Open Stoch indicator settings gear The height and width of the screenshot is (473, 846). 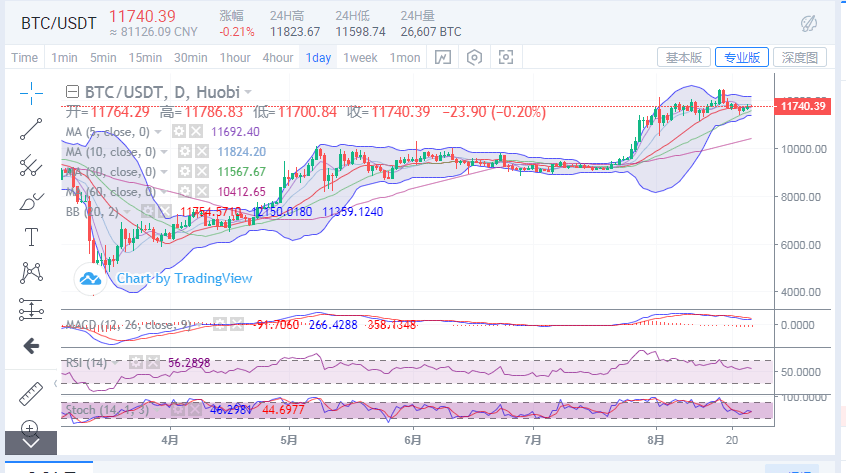(x=178, y=410)
